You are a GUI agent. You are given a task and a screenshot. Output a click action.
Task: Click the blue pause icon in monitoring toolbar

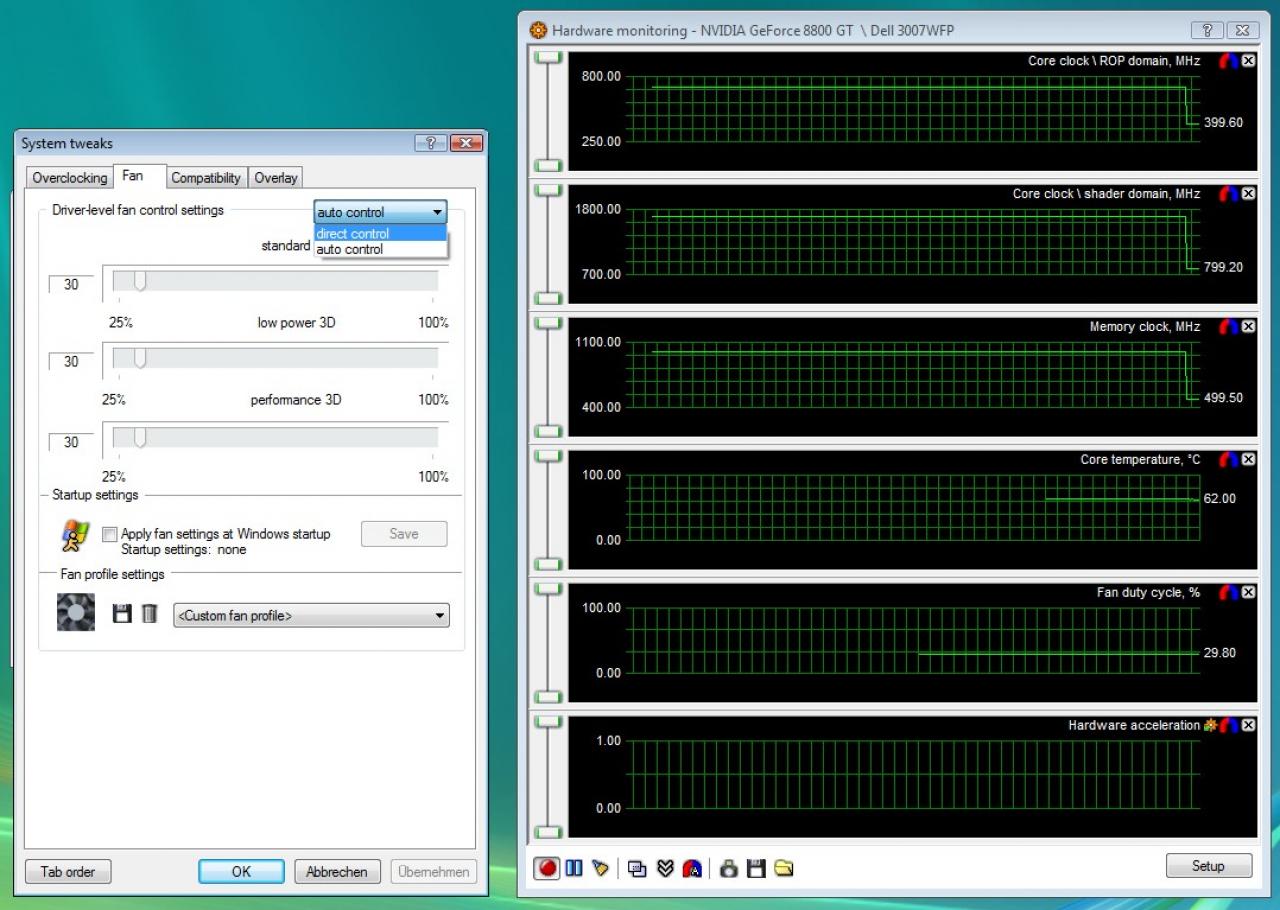click(x=574, y=868)
